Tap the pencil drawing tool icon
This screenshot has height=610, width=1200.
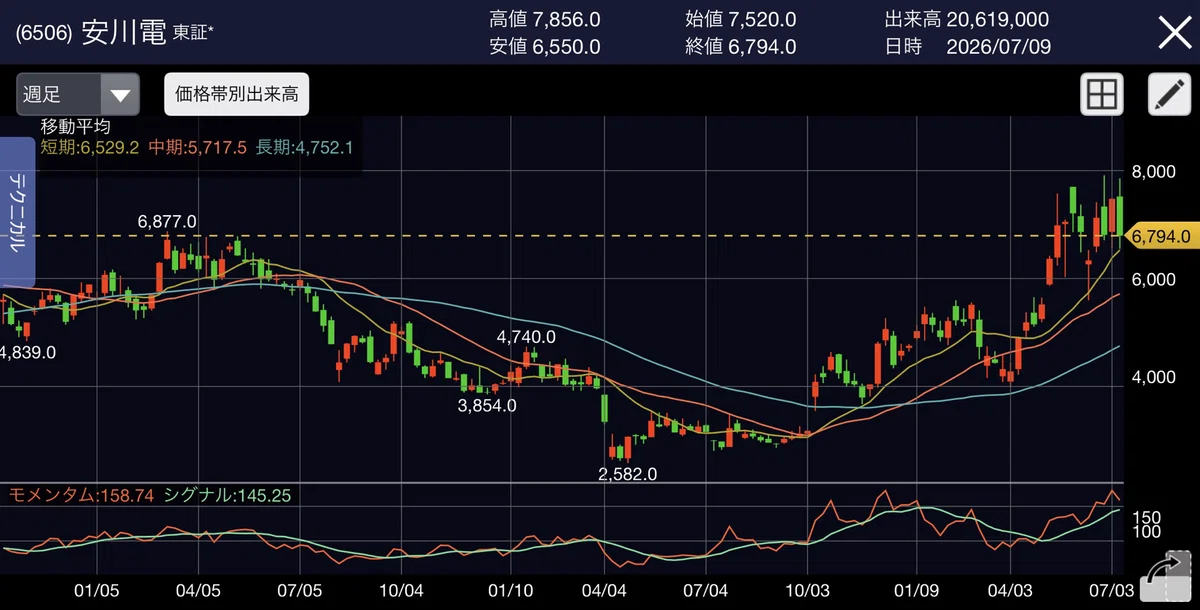click(x=1167, y=95)
